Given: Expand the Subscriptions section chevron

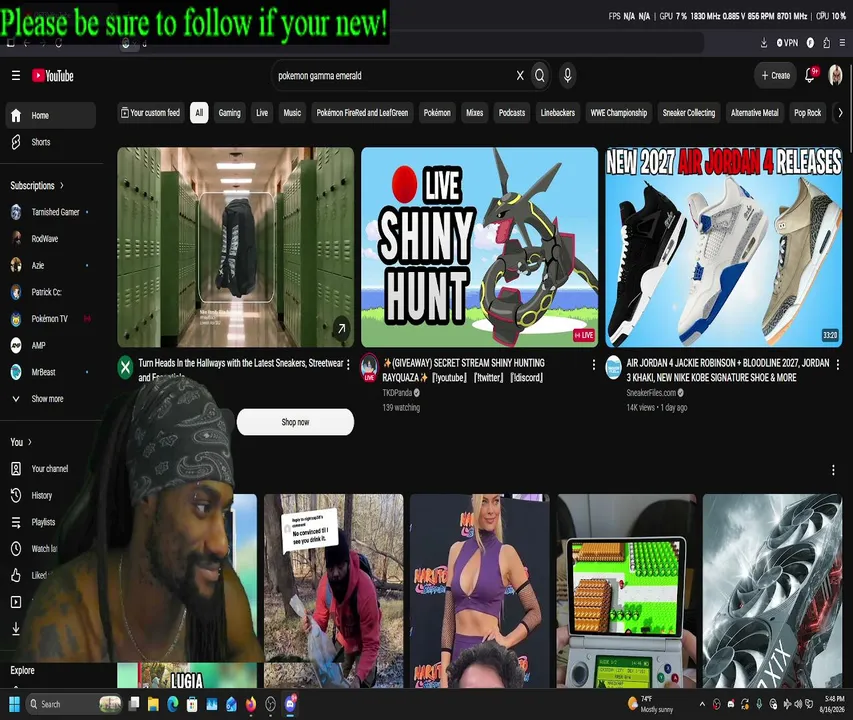Looking at the screenshot, I should (61, 185).
